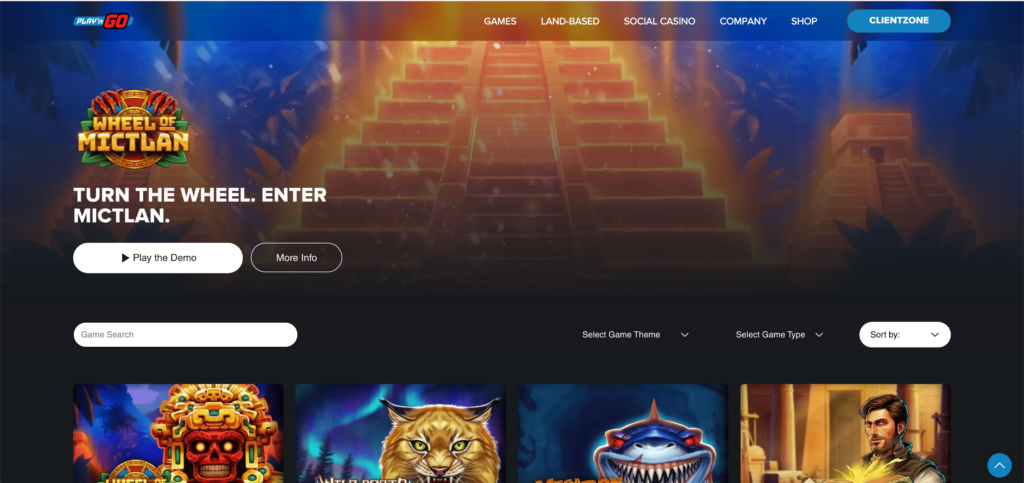Open the Sort by dropdown

904,335
